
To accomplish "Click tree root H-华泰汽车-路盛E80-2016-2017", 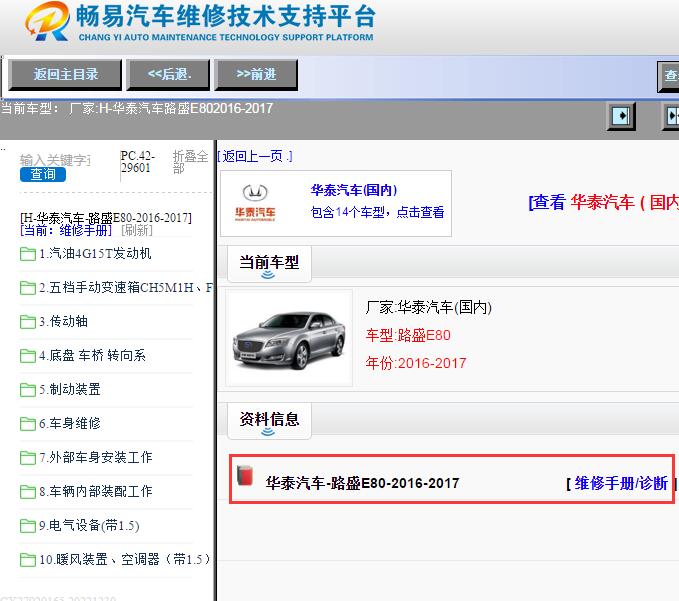I will [x=106, y=217].
